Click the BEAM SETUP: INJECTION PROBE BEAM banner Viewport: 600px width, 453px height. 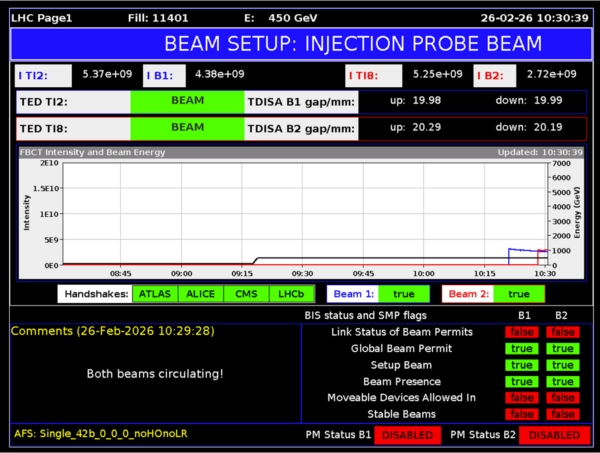352,43
